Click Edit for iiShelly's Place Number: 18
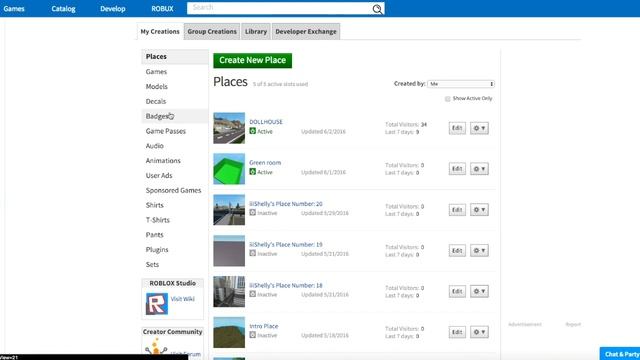The width and height of the screenshot is (640, 360). tap(457, 291)
